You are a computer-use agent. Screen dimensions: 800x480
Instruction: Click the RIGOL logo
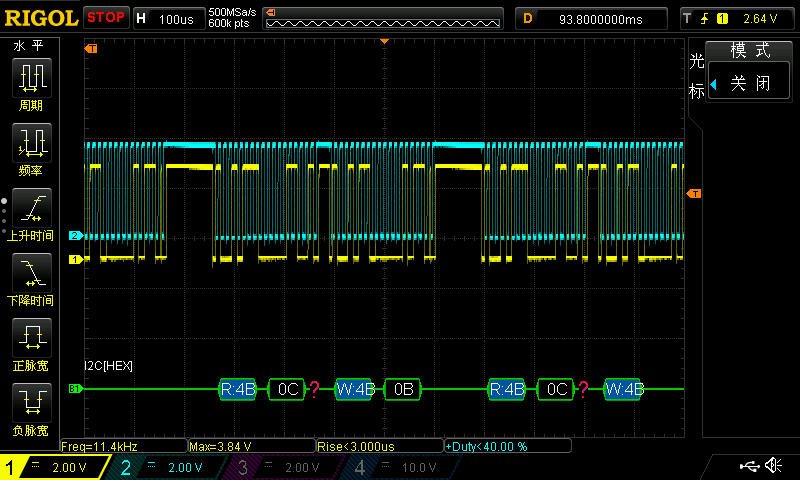pos(40,18)
